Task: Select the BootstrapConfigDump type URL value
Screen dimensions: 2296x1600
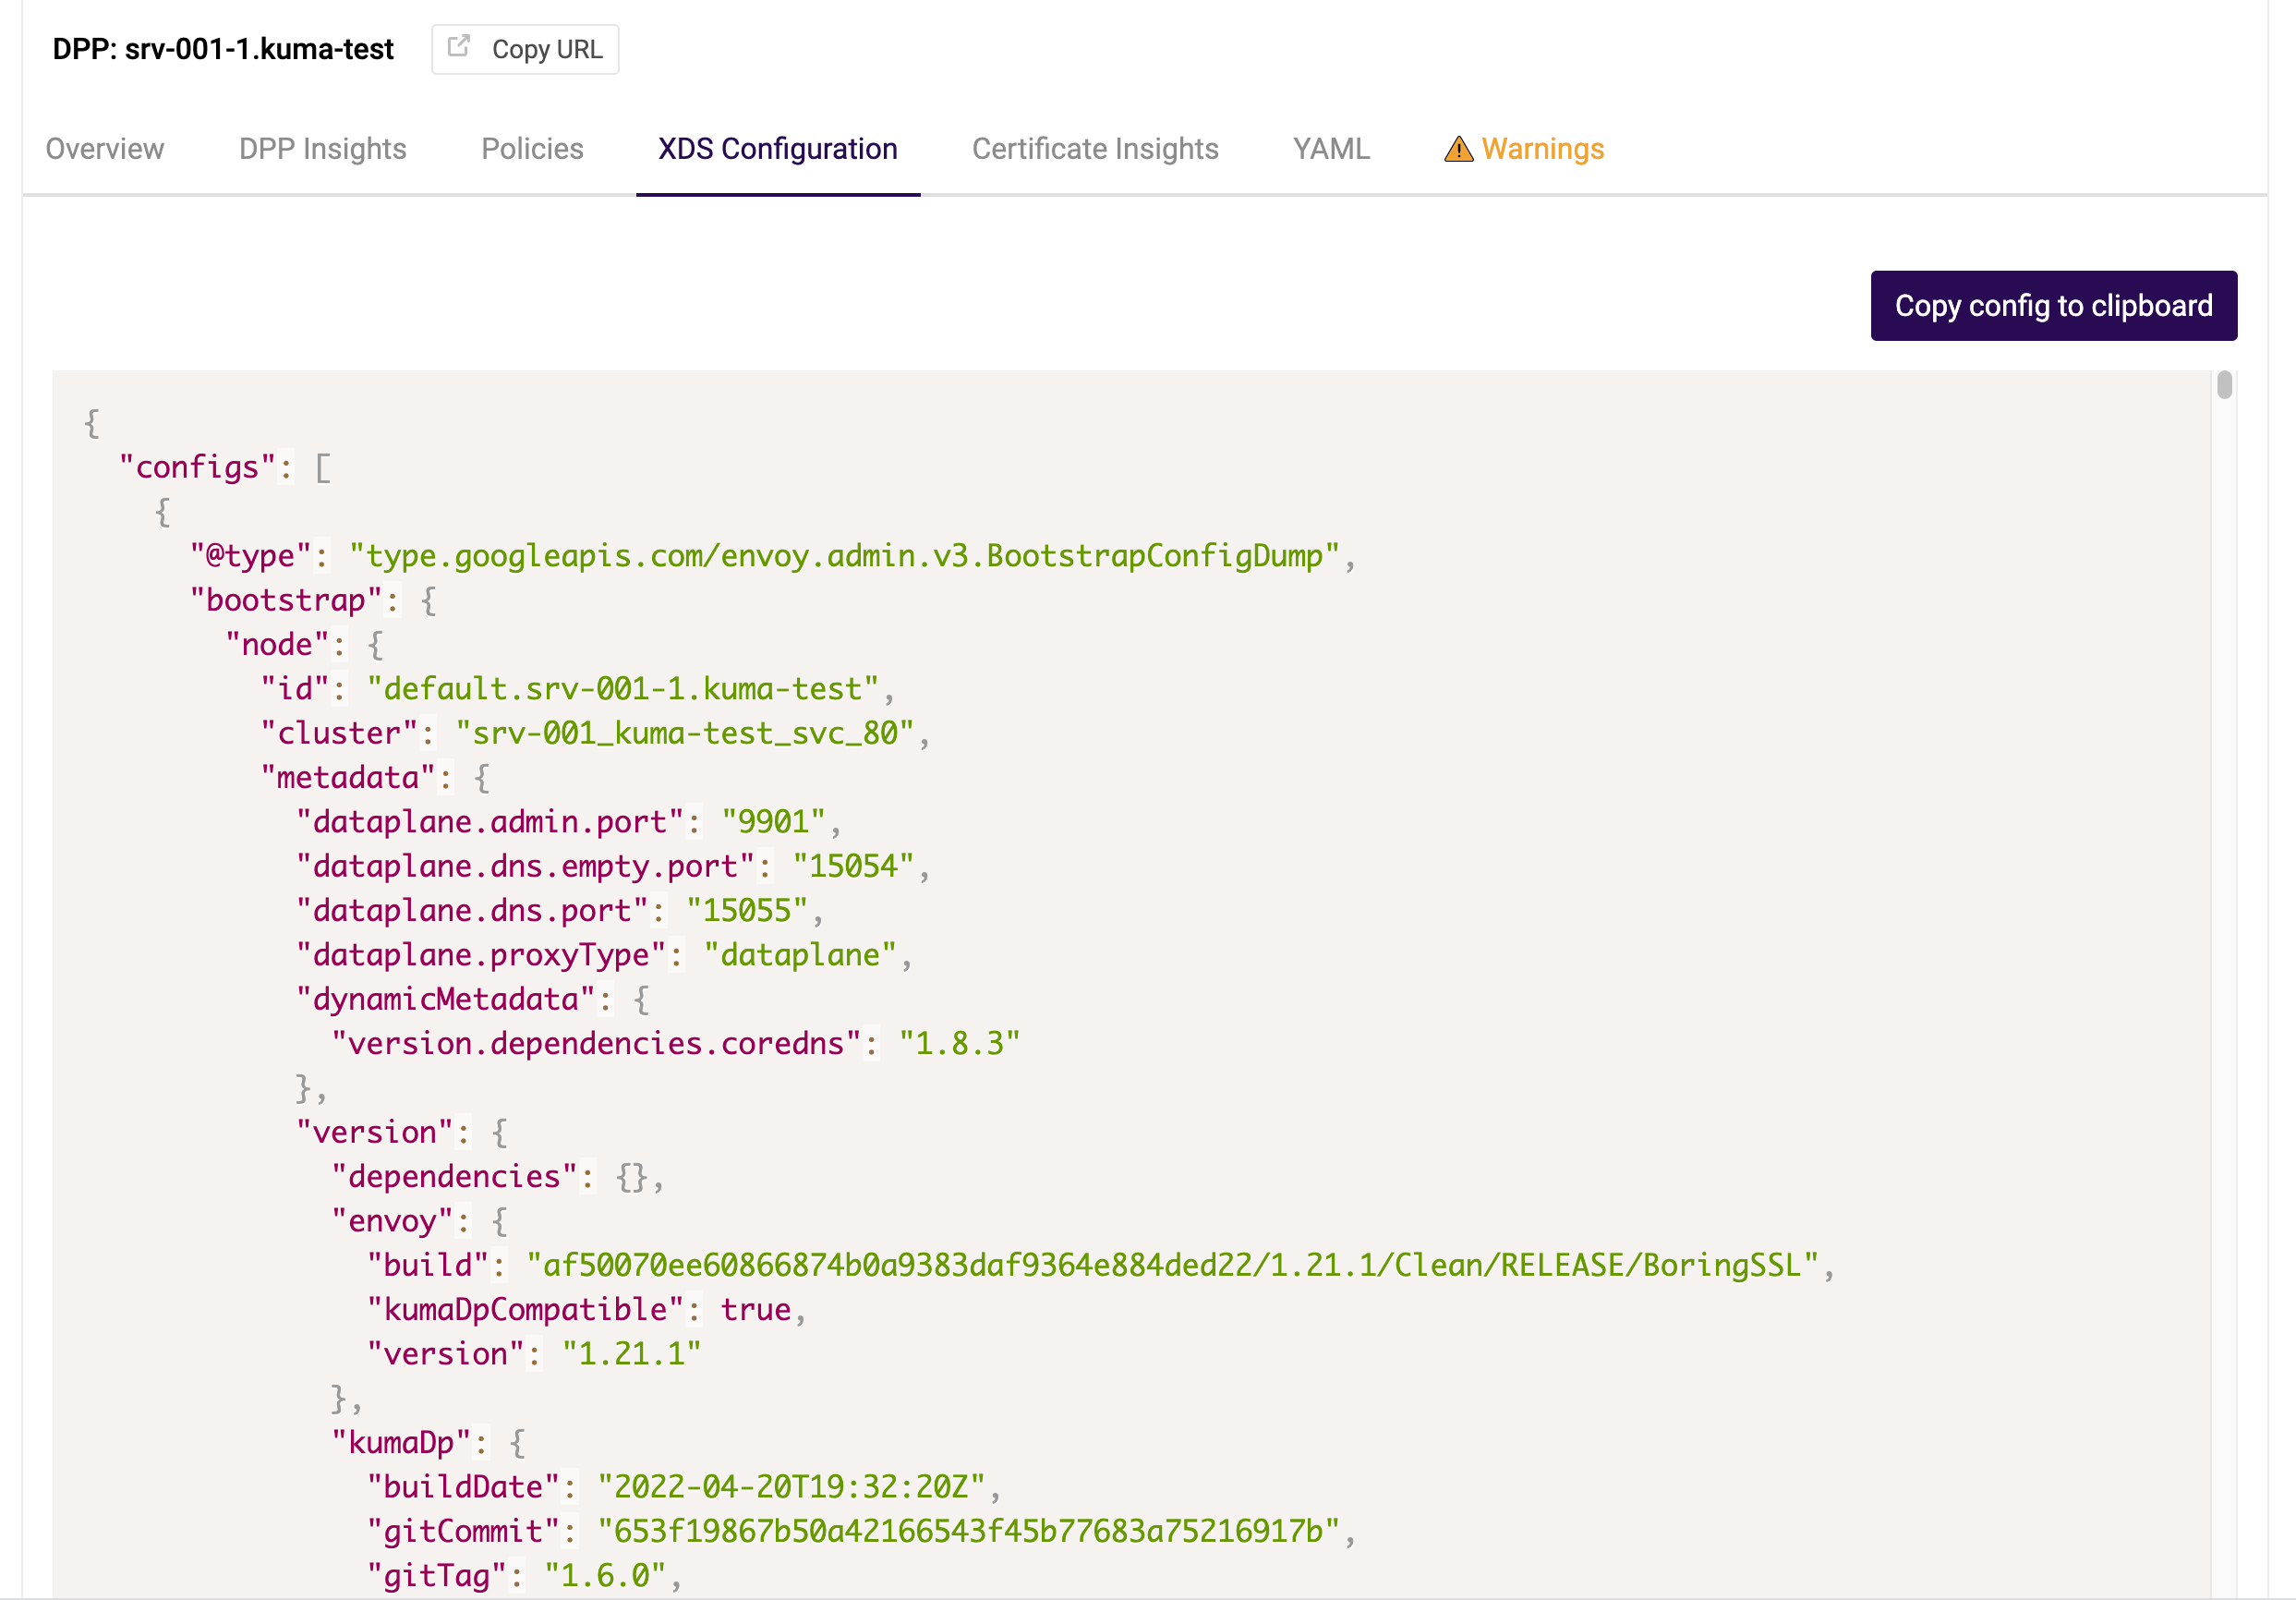Action: tap(844, 556)
